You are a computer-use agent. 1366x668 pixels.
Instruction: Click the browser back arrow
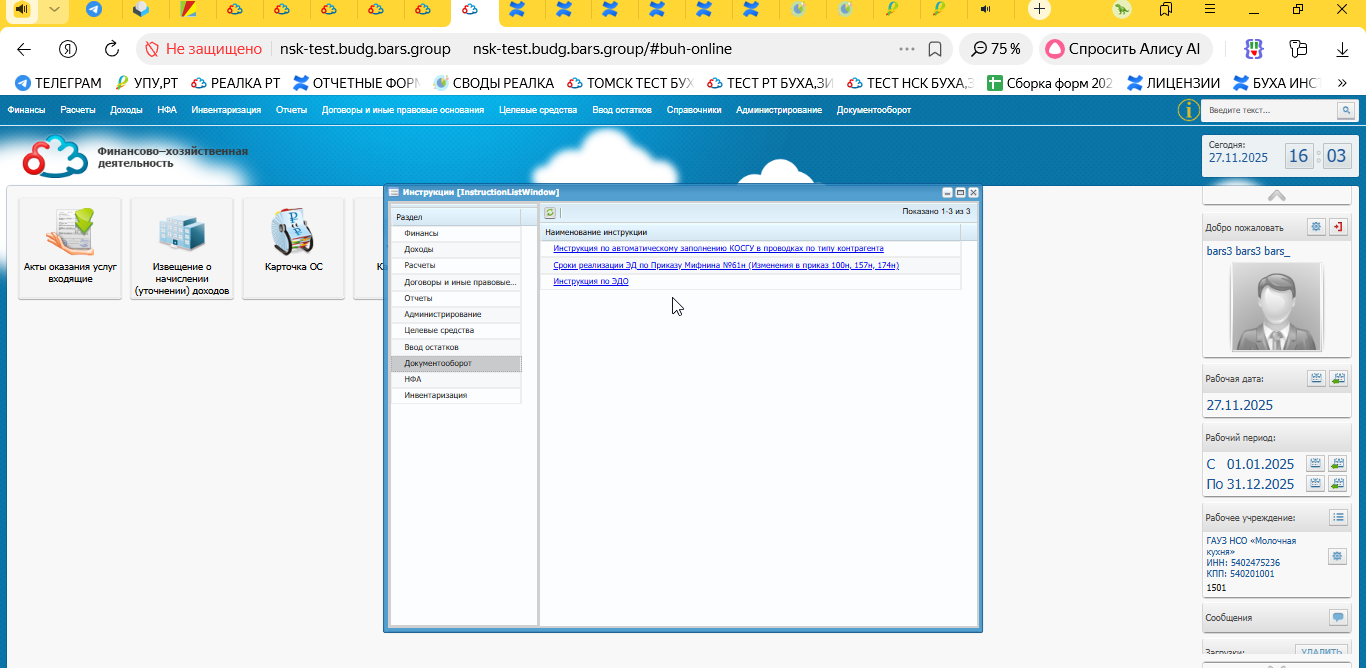click(x=24, y=49)
